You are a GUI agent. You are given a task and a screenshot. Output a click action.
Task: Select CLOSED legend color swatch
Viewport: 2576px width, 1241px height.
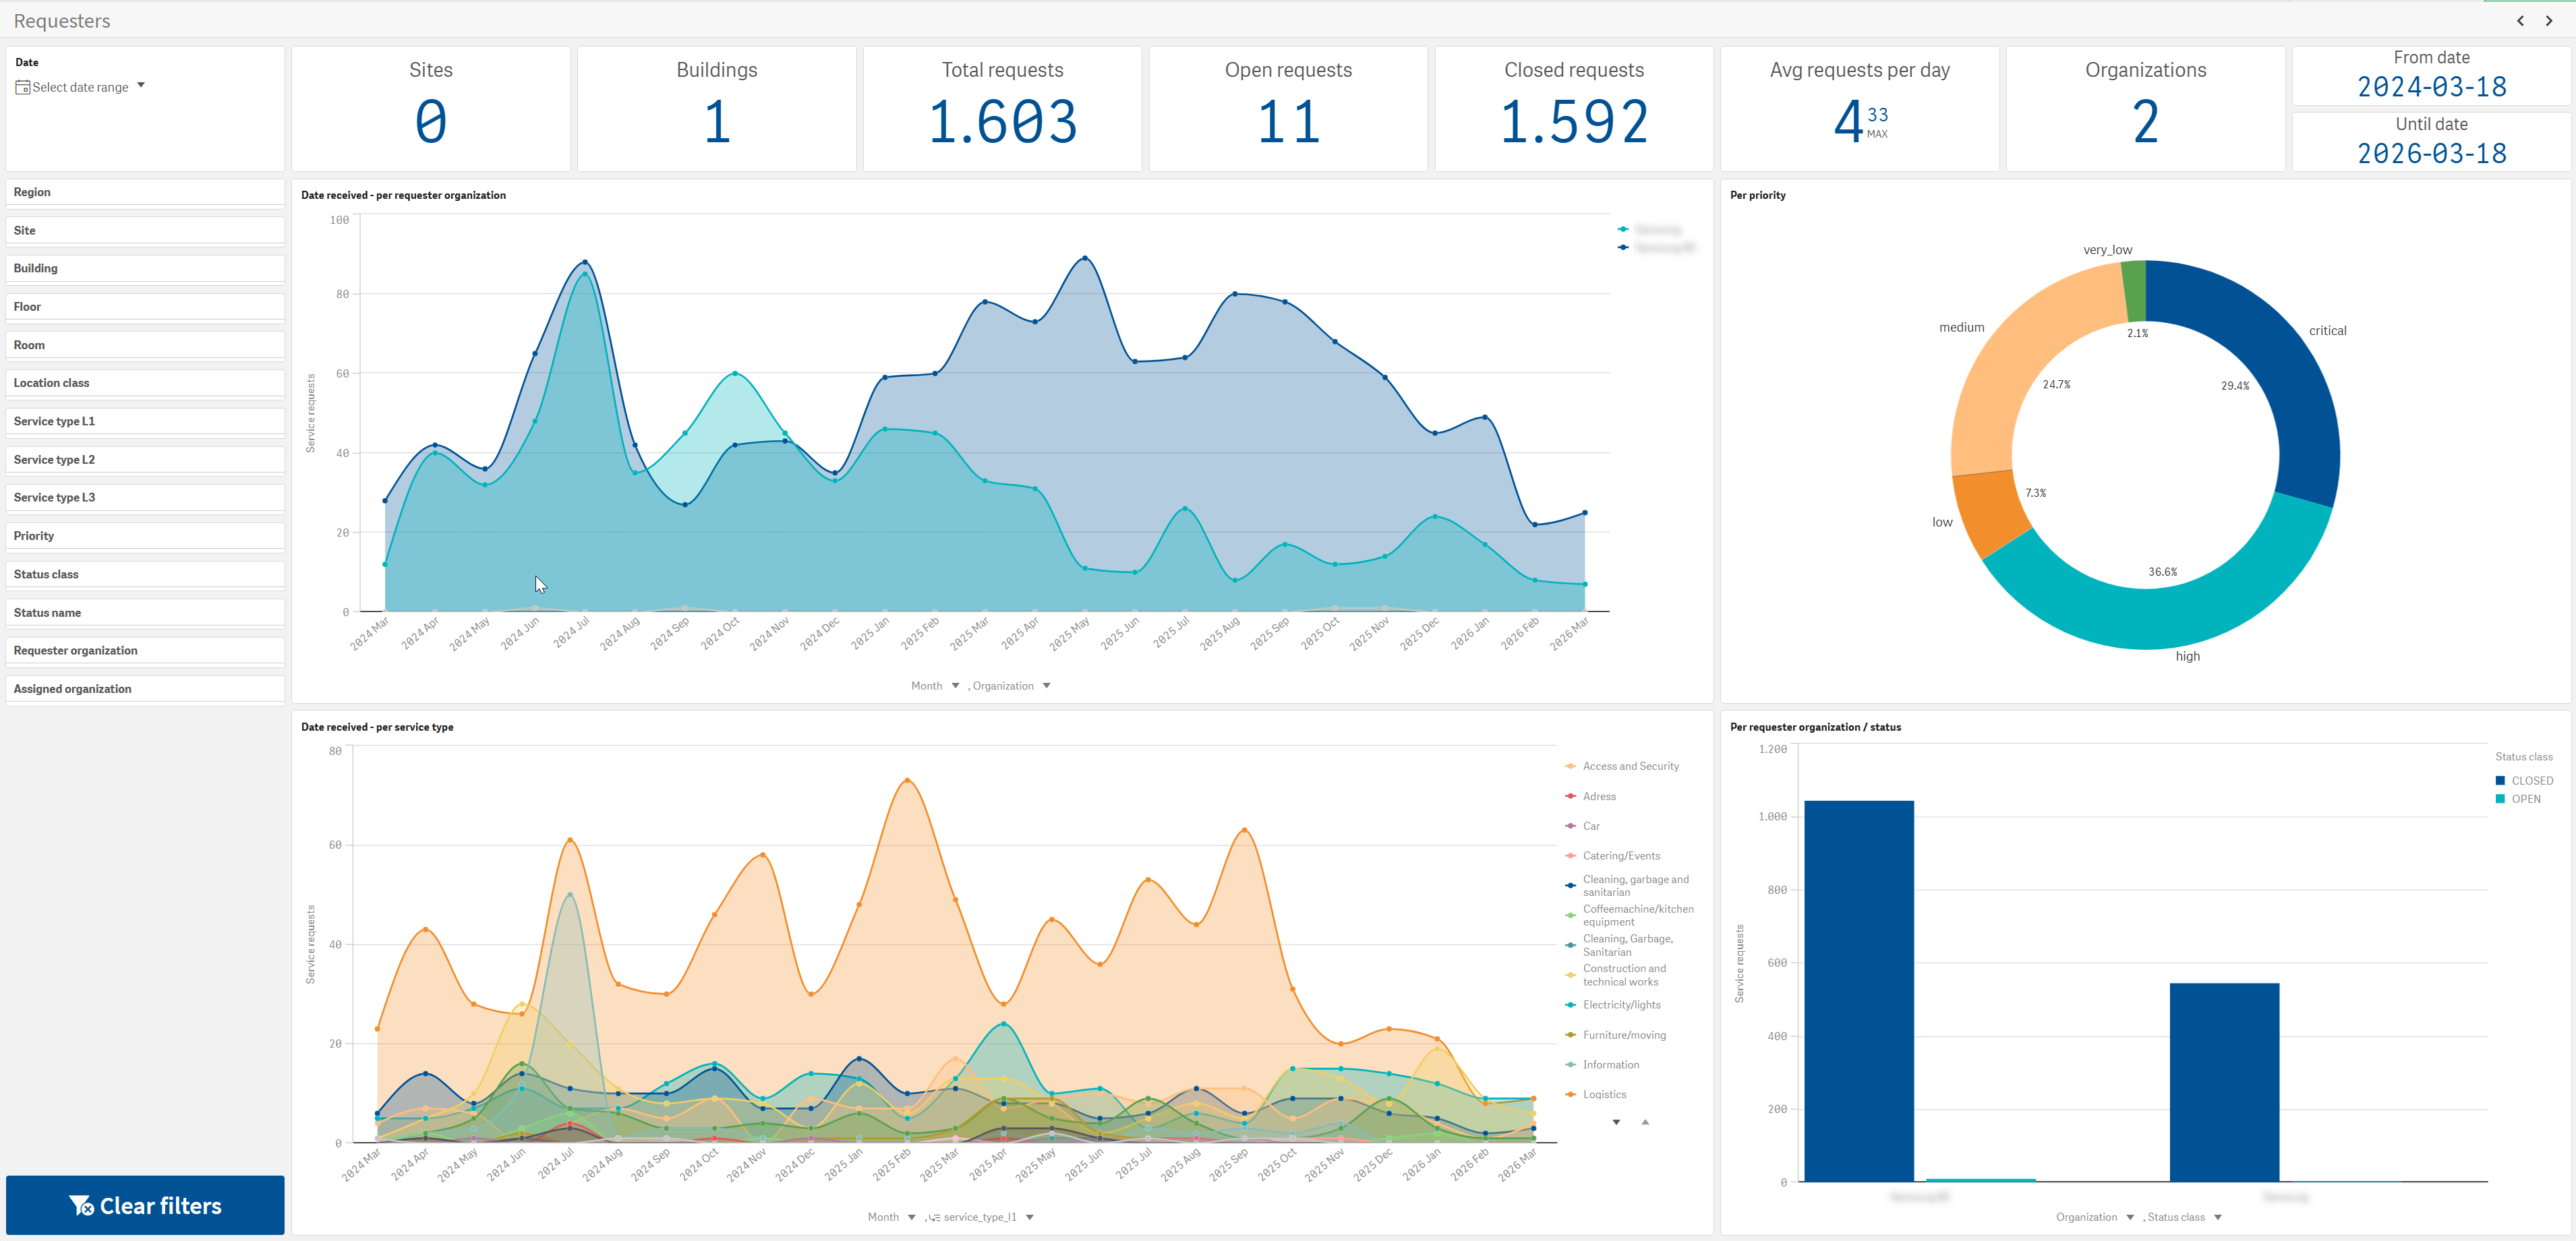click(x=2500, y=781)
